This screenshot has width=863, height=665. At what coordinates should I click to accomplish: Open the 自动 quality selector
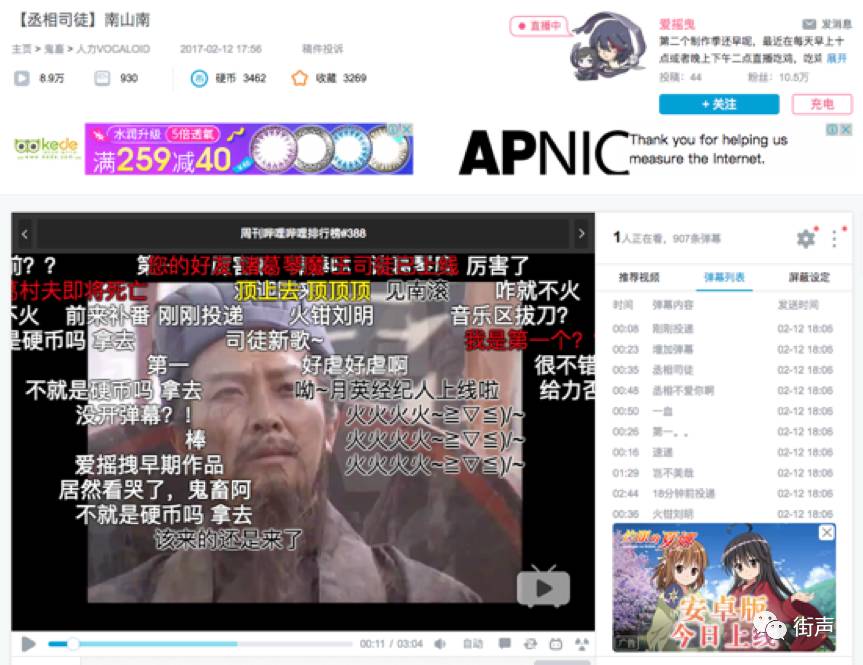click(x=473, y=644)
